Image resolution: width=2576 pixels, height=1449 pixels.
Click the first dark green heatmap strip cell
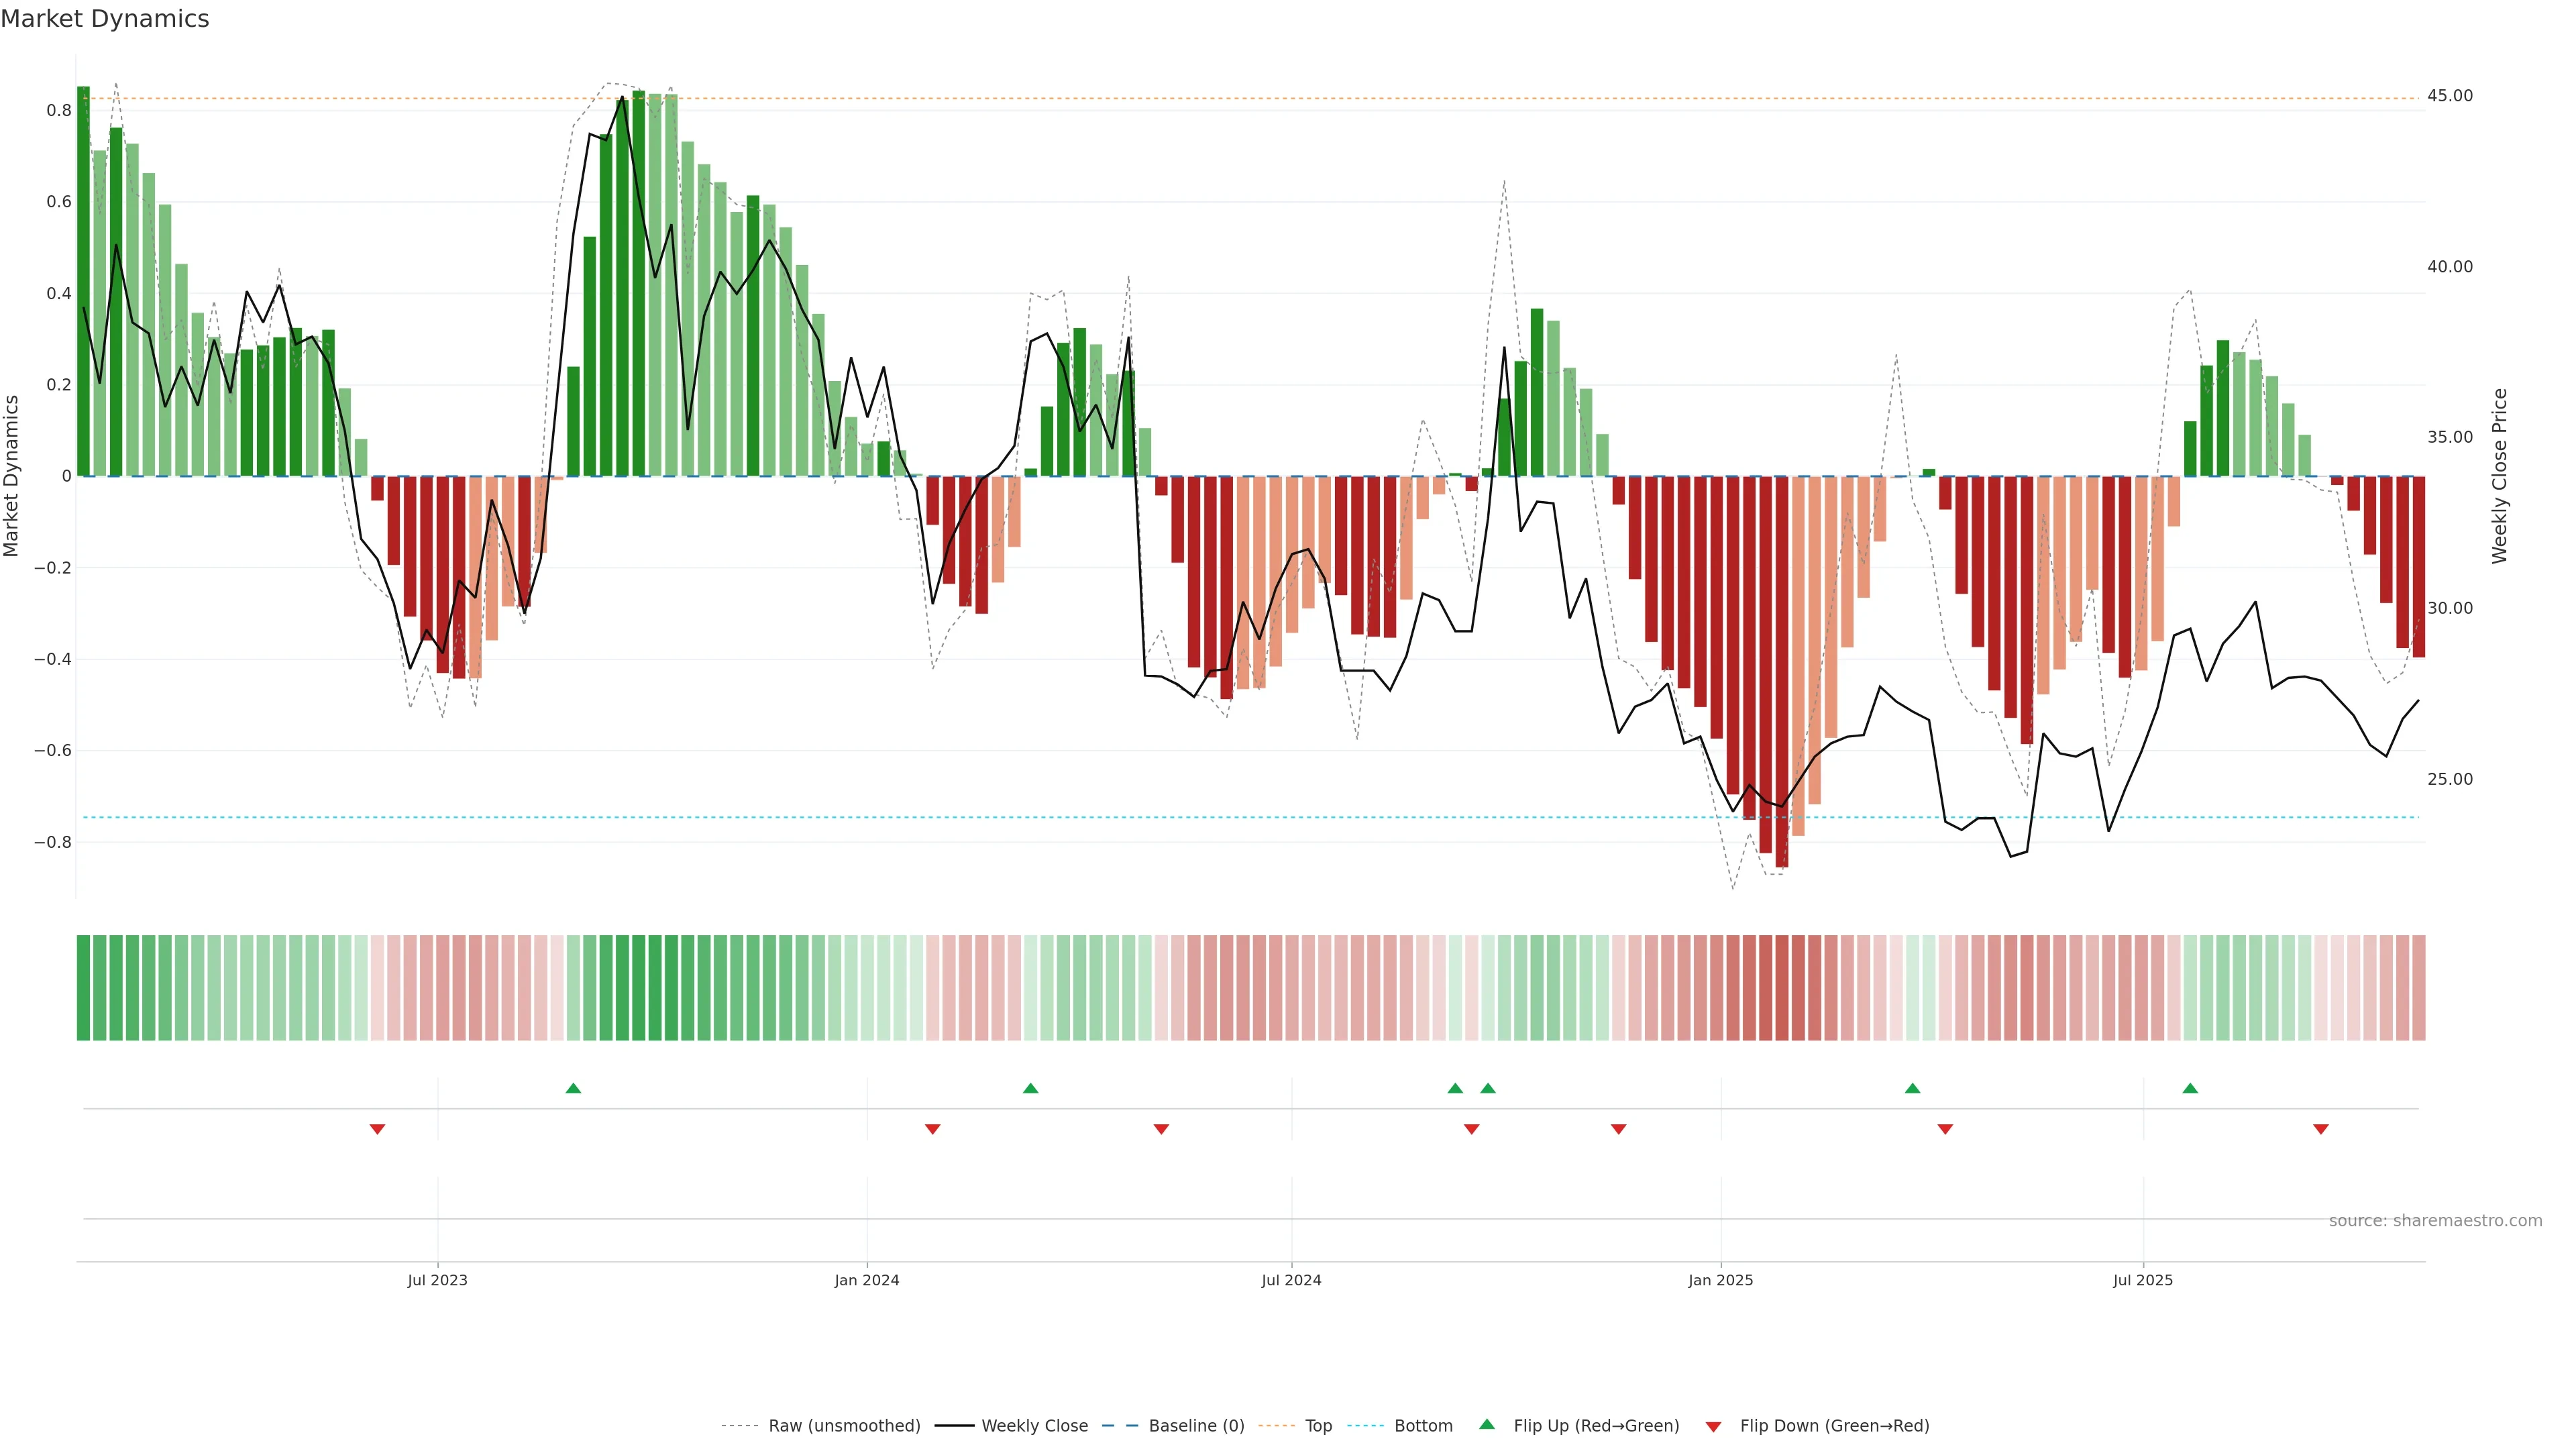pos(83,988)
